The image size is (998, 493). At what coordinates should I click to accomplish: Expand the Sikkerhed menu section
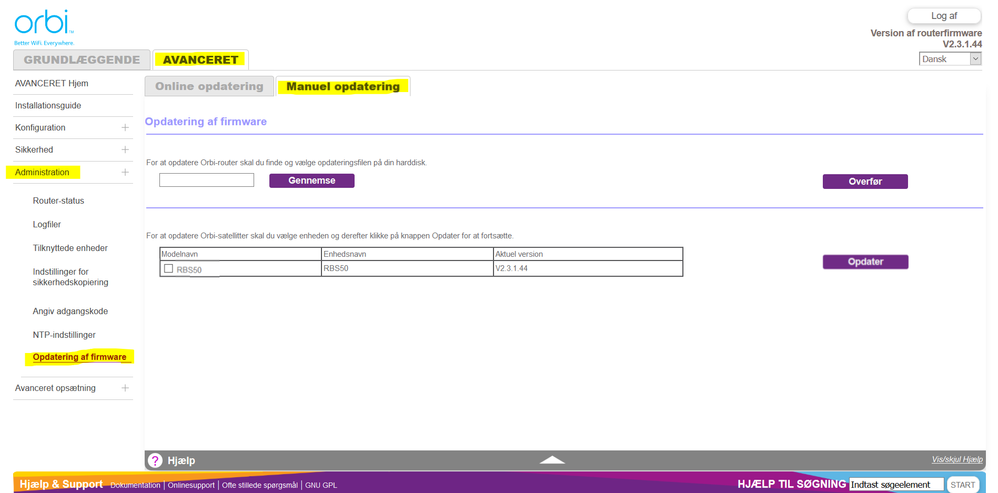click(125, 150)
